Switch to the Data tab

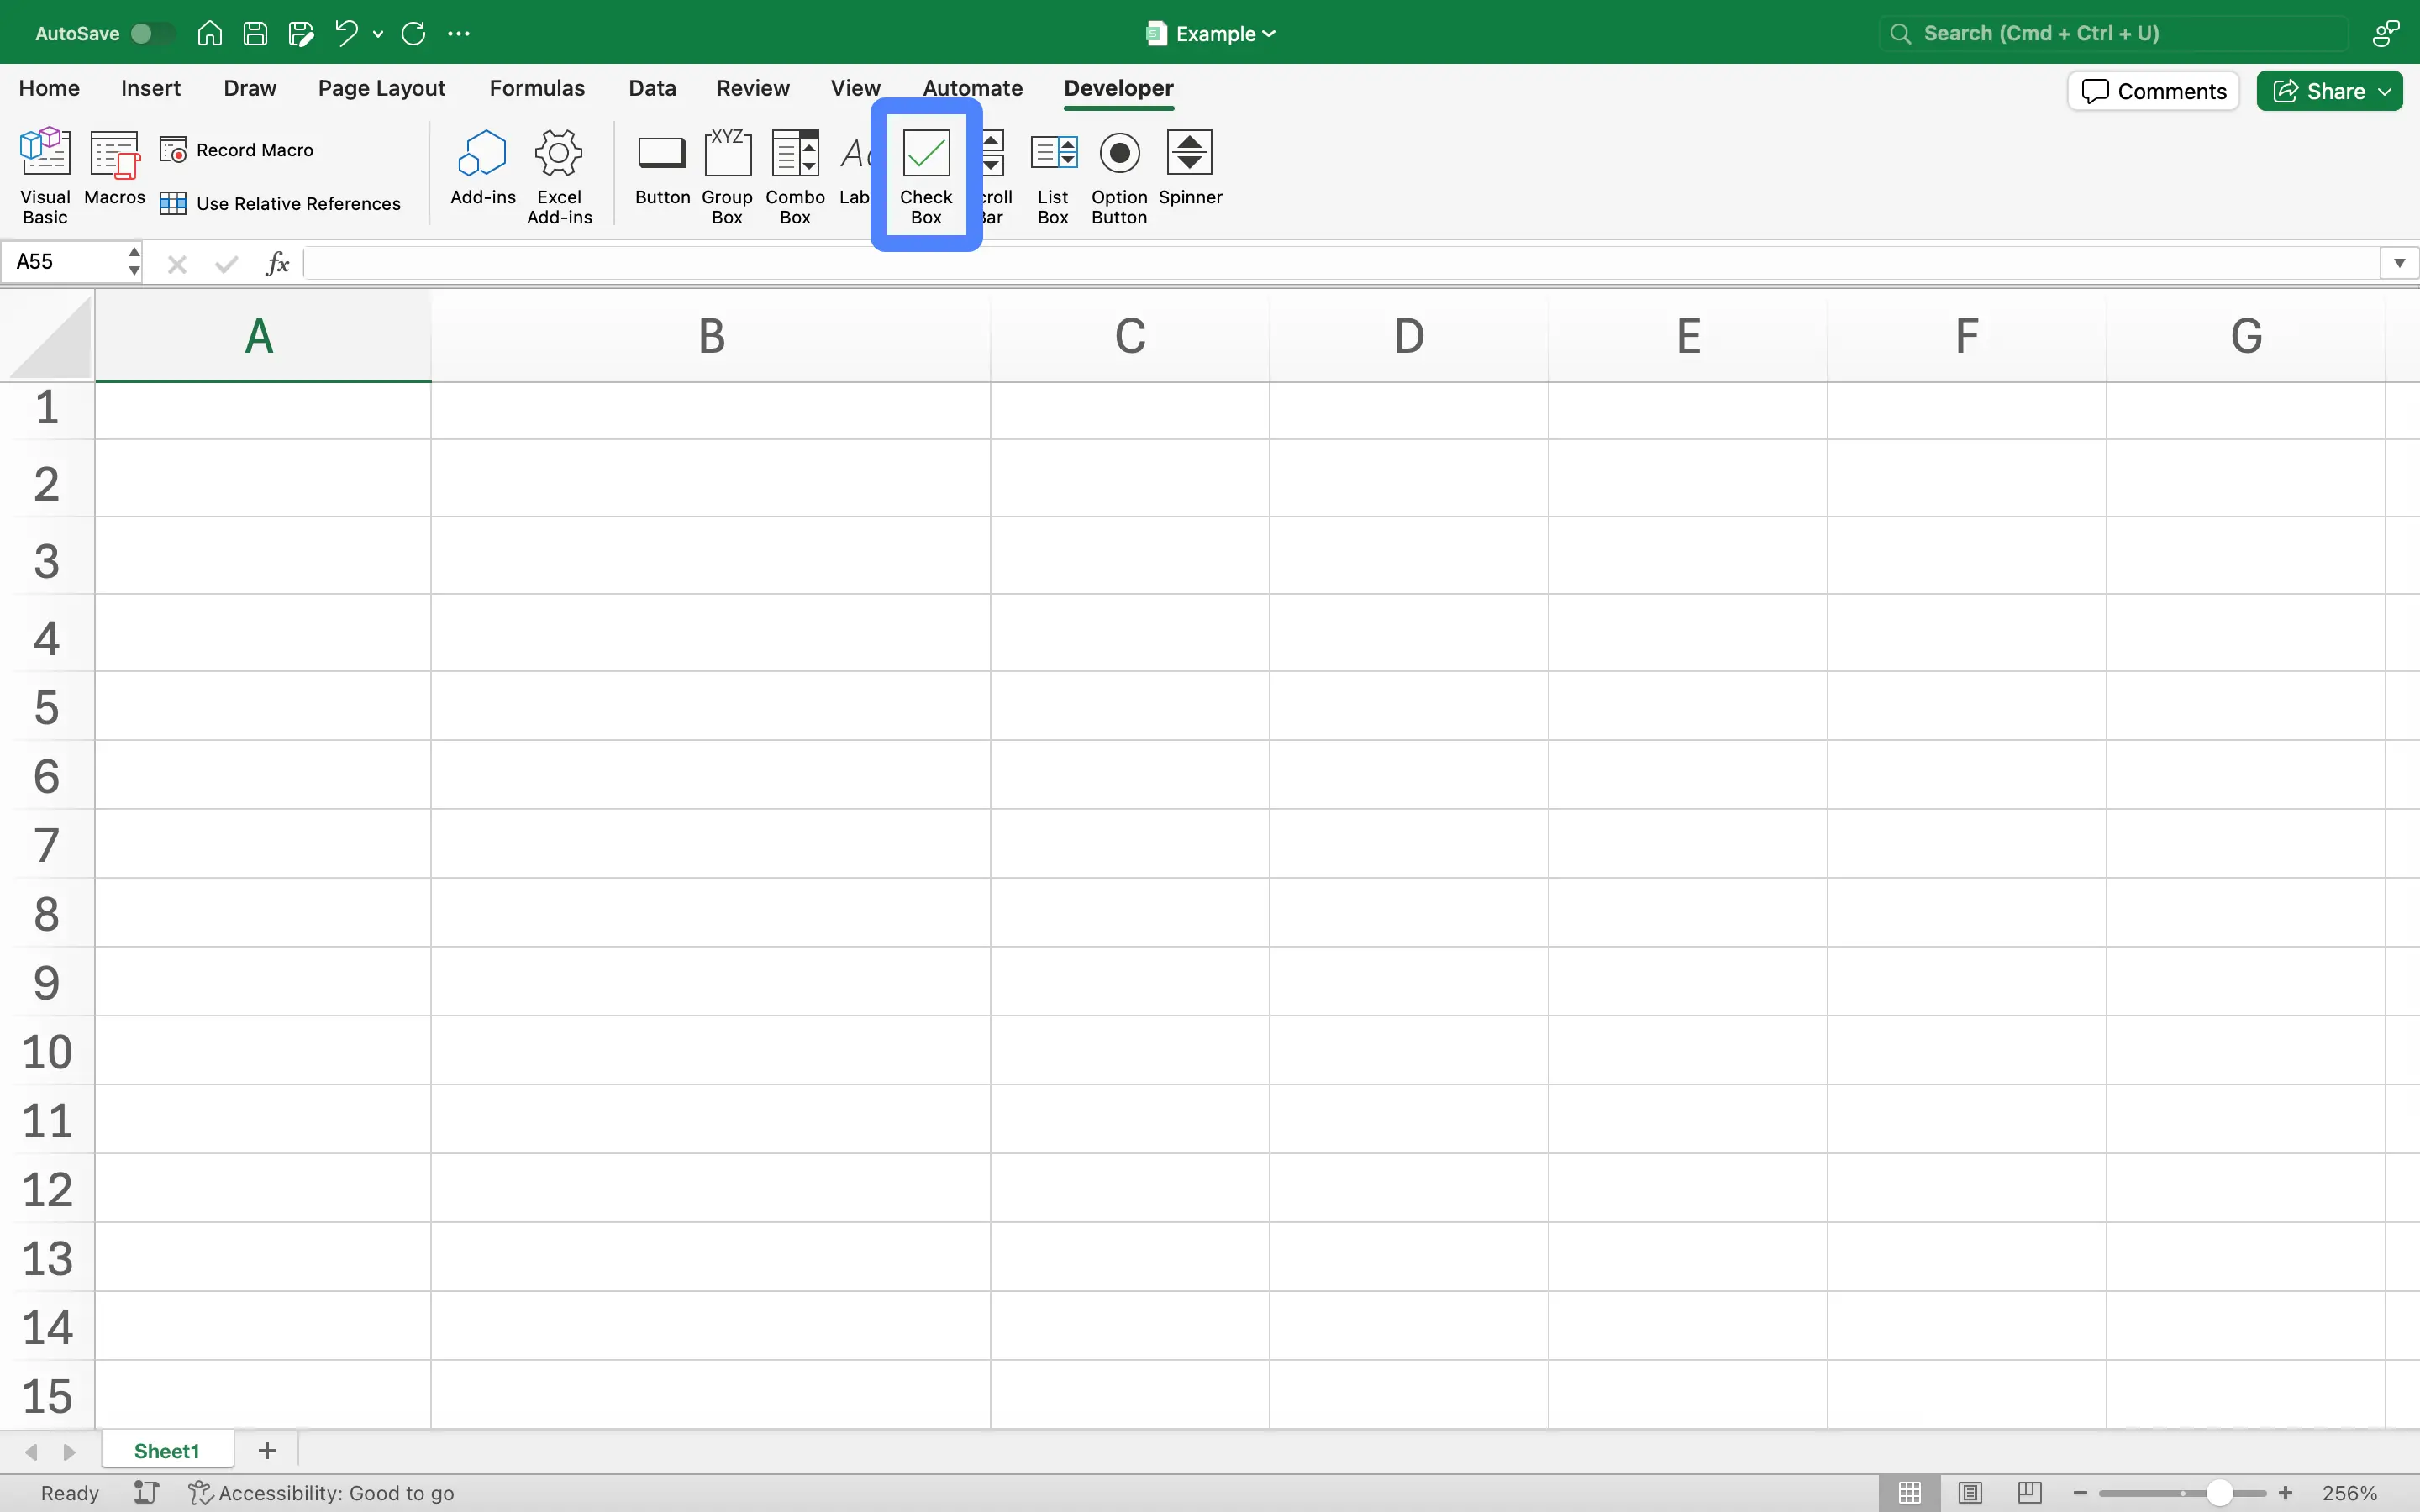coord(652,88)
